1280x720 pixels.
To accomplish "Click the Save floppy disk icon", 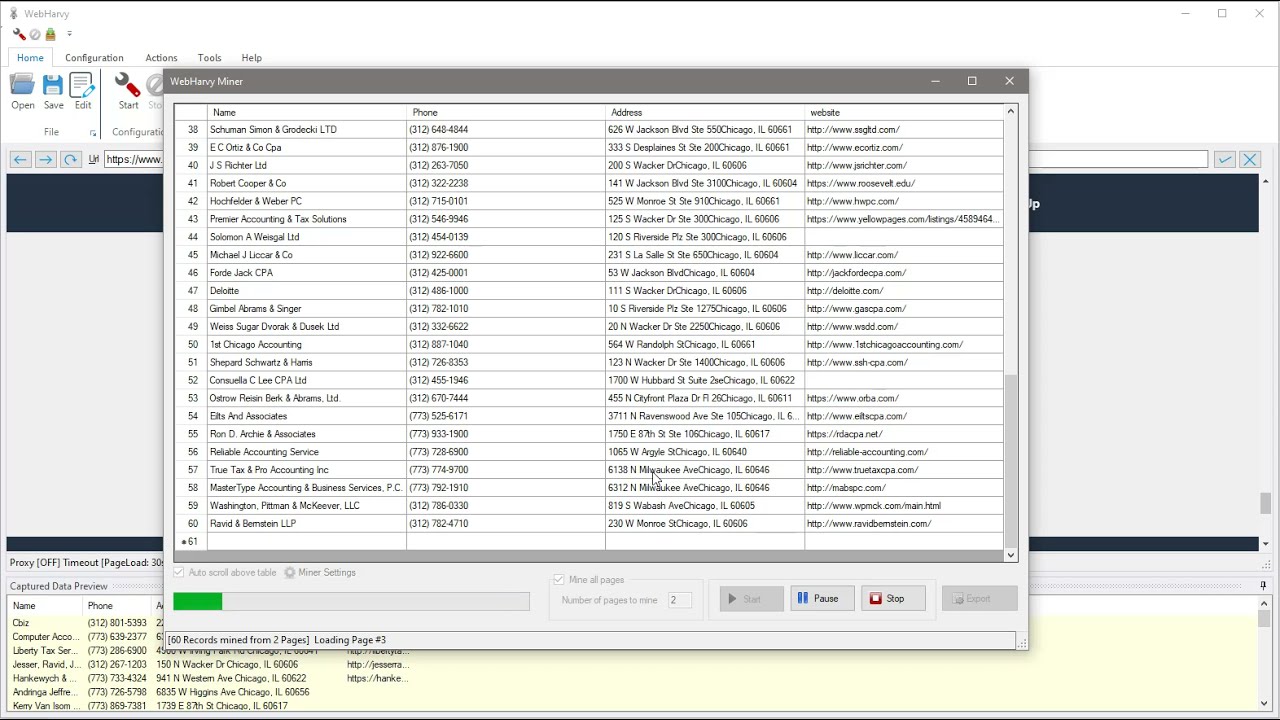I will [53, 90].
